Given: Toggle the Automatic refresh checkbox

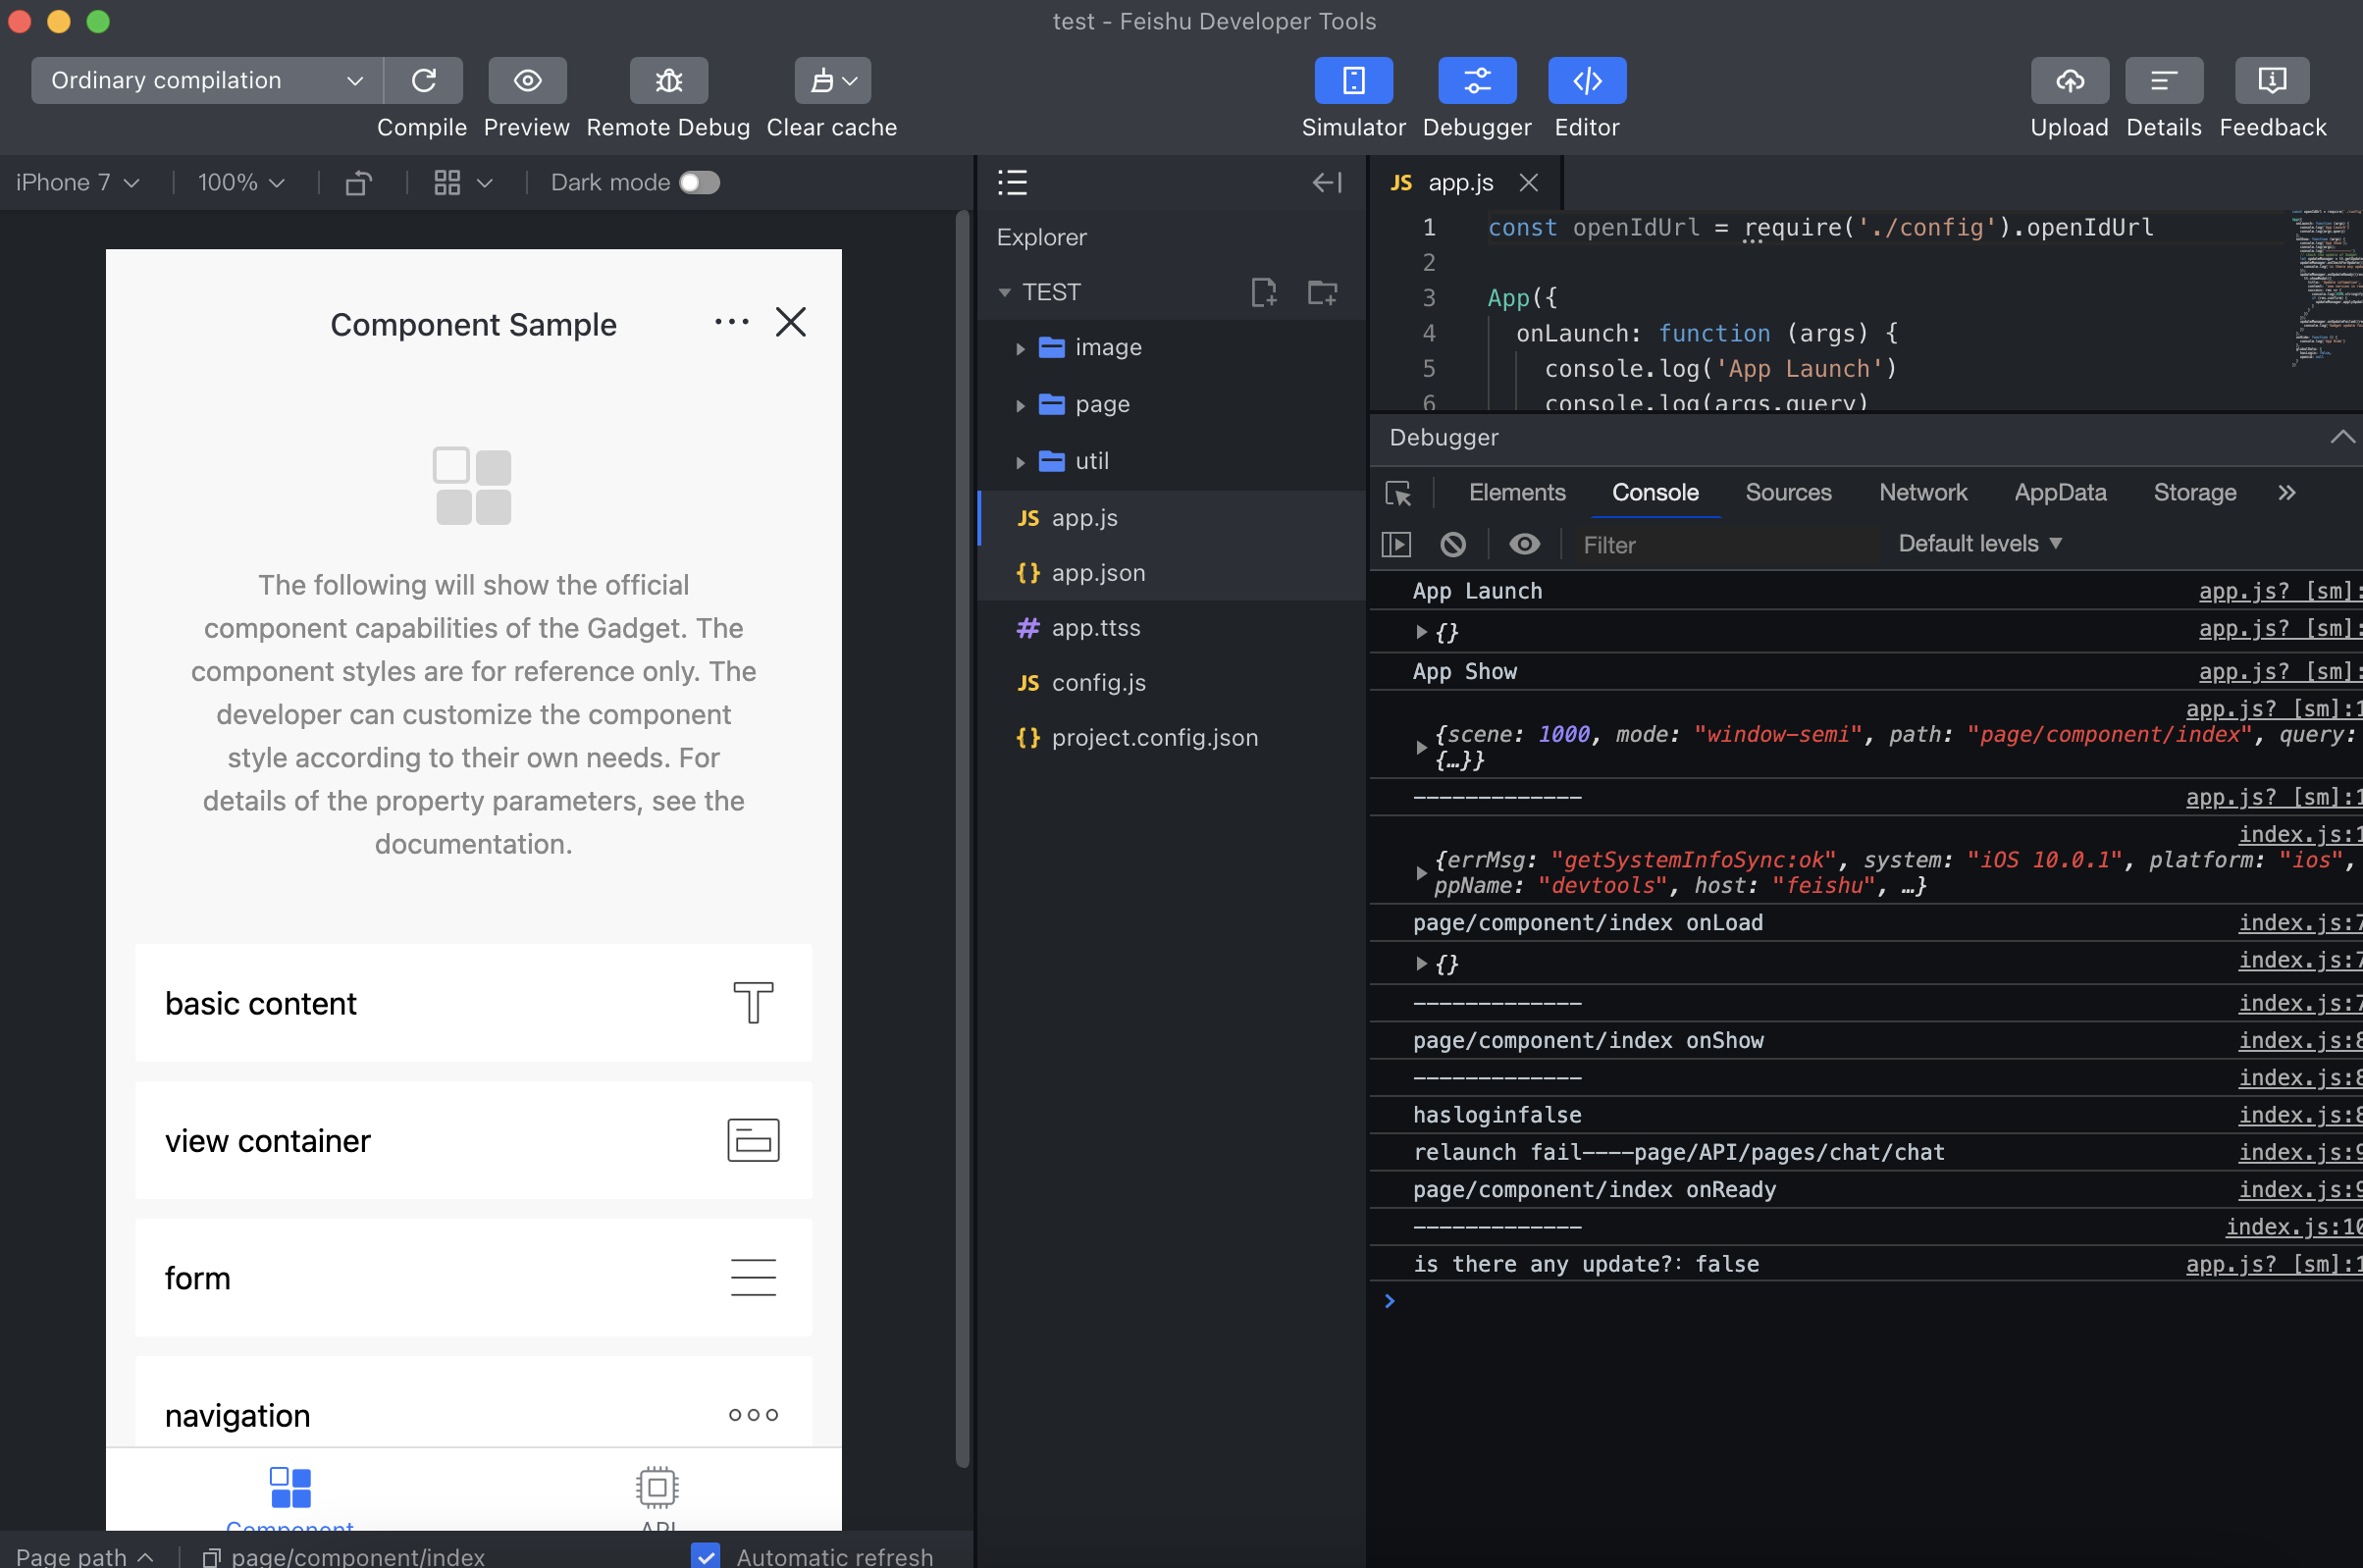Looking at the screenshot, I should tap(705, 1556).
